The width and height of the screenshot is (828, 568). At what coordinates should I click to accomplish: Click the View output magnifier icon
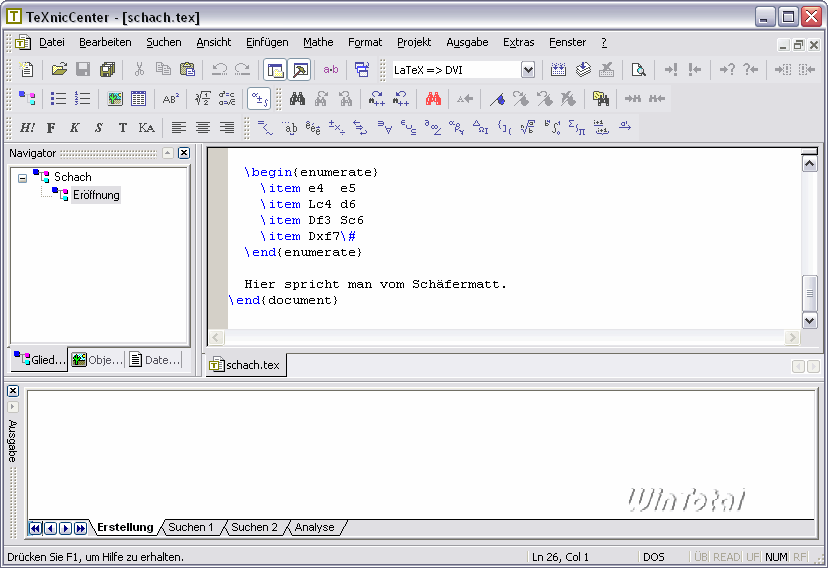[638, 70]
